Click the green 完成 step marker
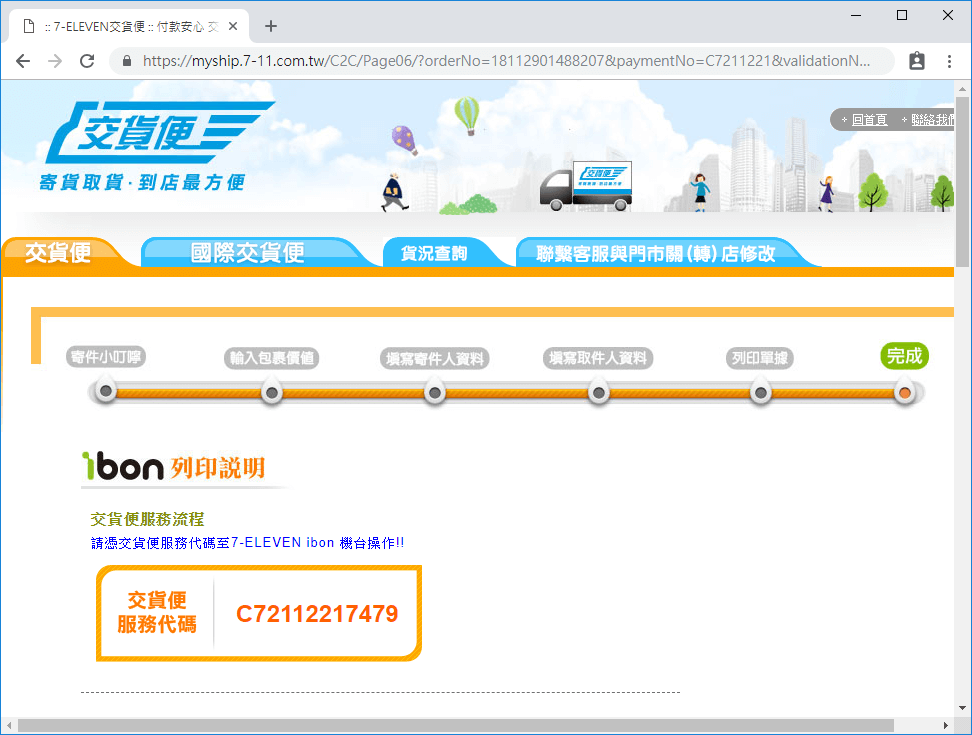This screenshot has height=735, width=972. 904,355
